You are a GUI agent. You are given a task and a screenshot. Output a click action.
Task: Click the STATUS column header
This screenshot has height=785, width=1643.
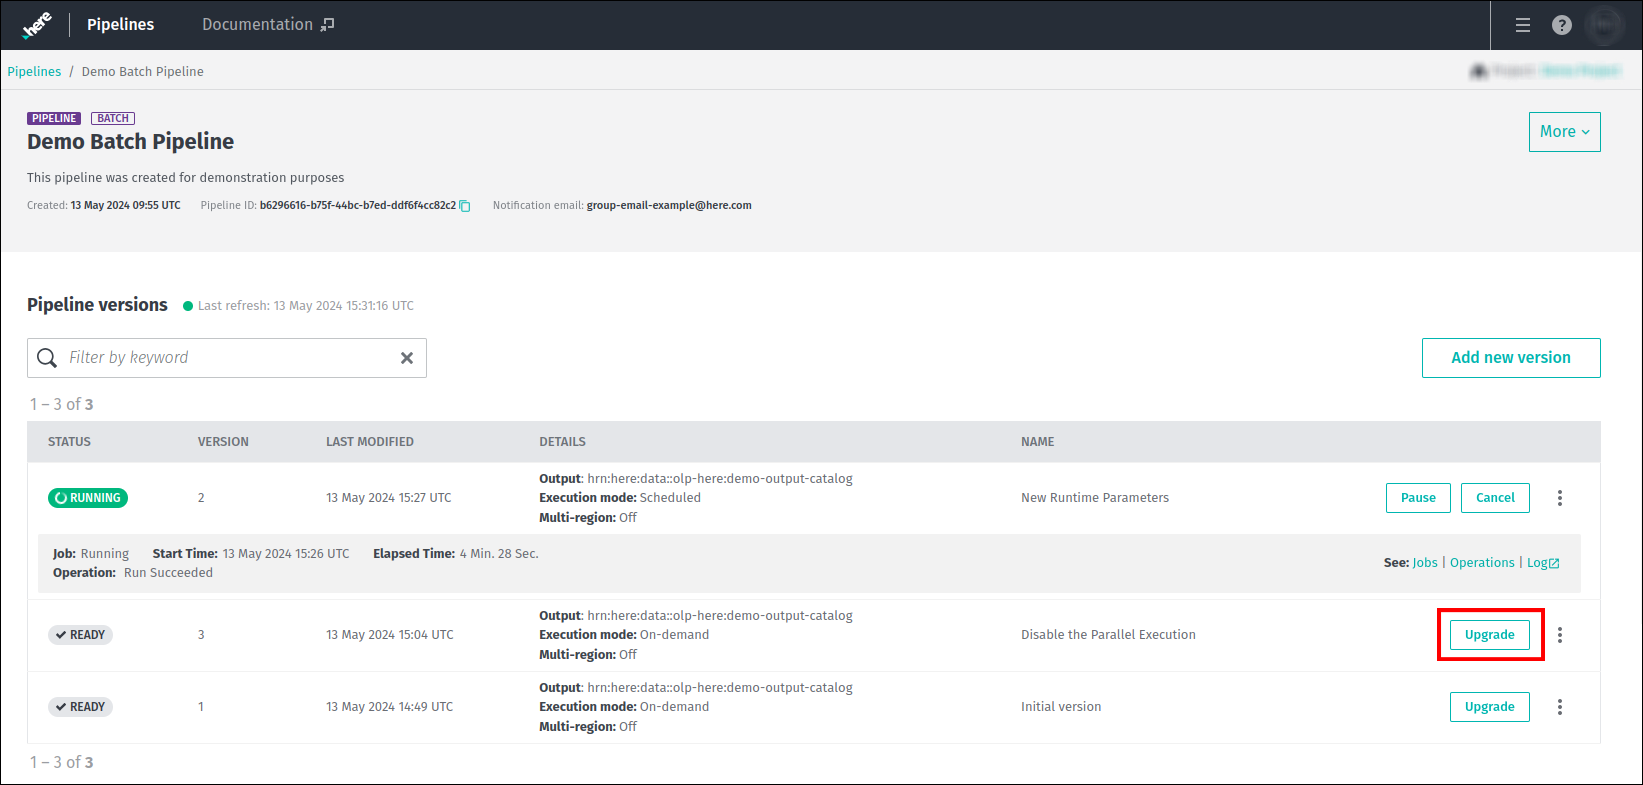click(69, 442)
